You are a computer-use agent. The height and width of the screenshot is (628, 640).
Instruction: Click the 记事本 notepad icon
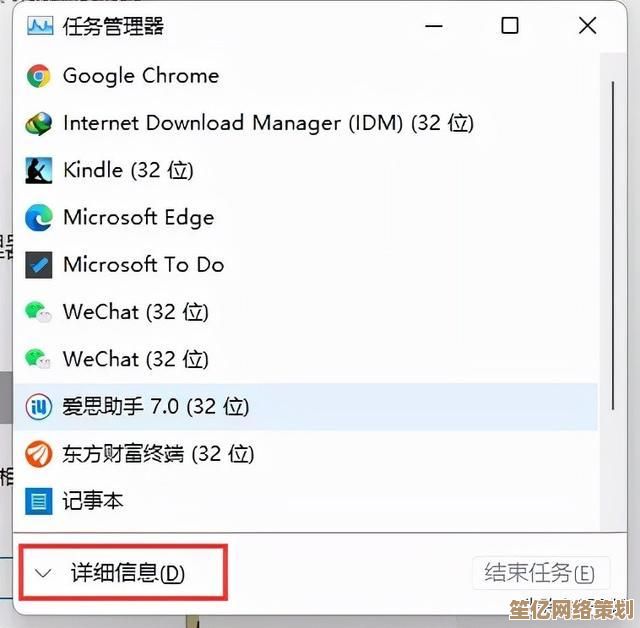39,501
